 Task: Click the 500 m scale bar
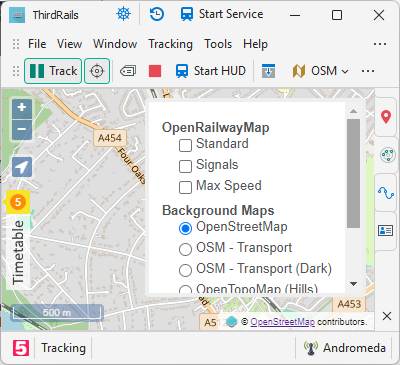[x=57, y=313]
